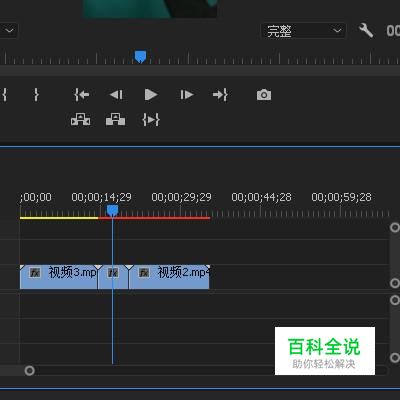400x400 pixels.
Task: Select the short middle clip under playhead
Action: click(113, 277)
